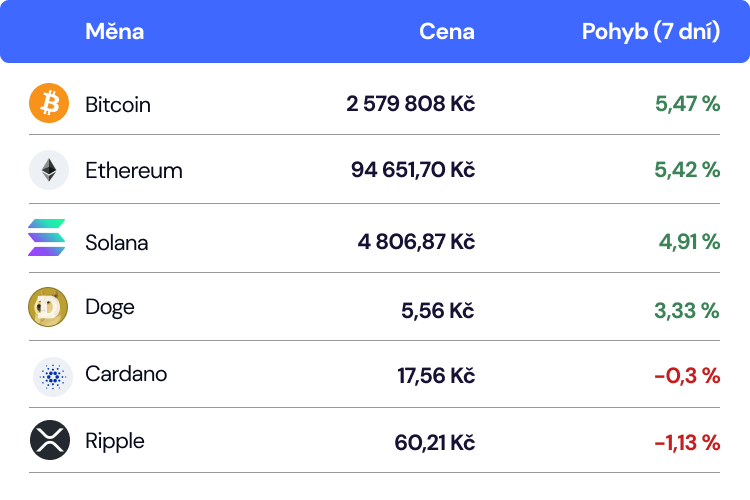Open the Cardano logo icon
Image resolution: width=750 pixels, height=500 pixels.
coord(48,375)
